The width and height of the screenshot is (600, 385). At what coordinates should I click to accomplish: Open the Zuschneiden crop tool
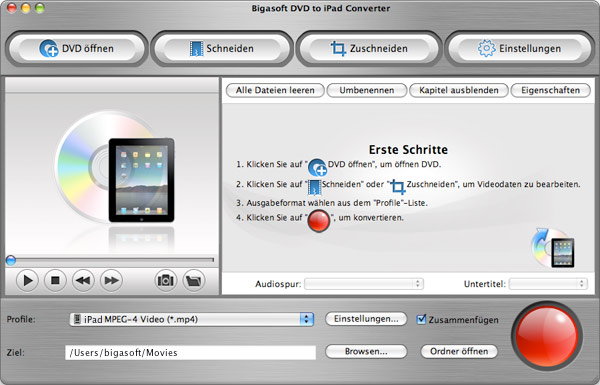click(369, 49)
